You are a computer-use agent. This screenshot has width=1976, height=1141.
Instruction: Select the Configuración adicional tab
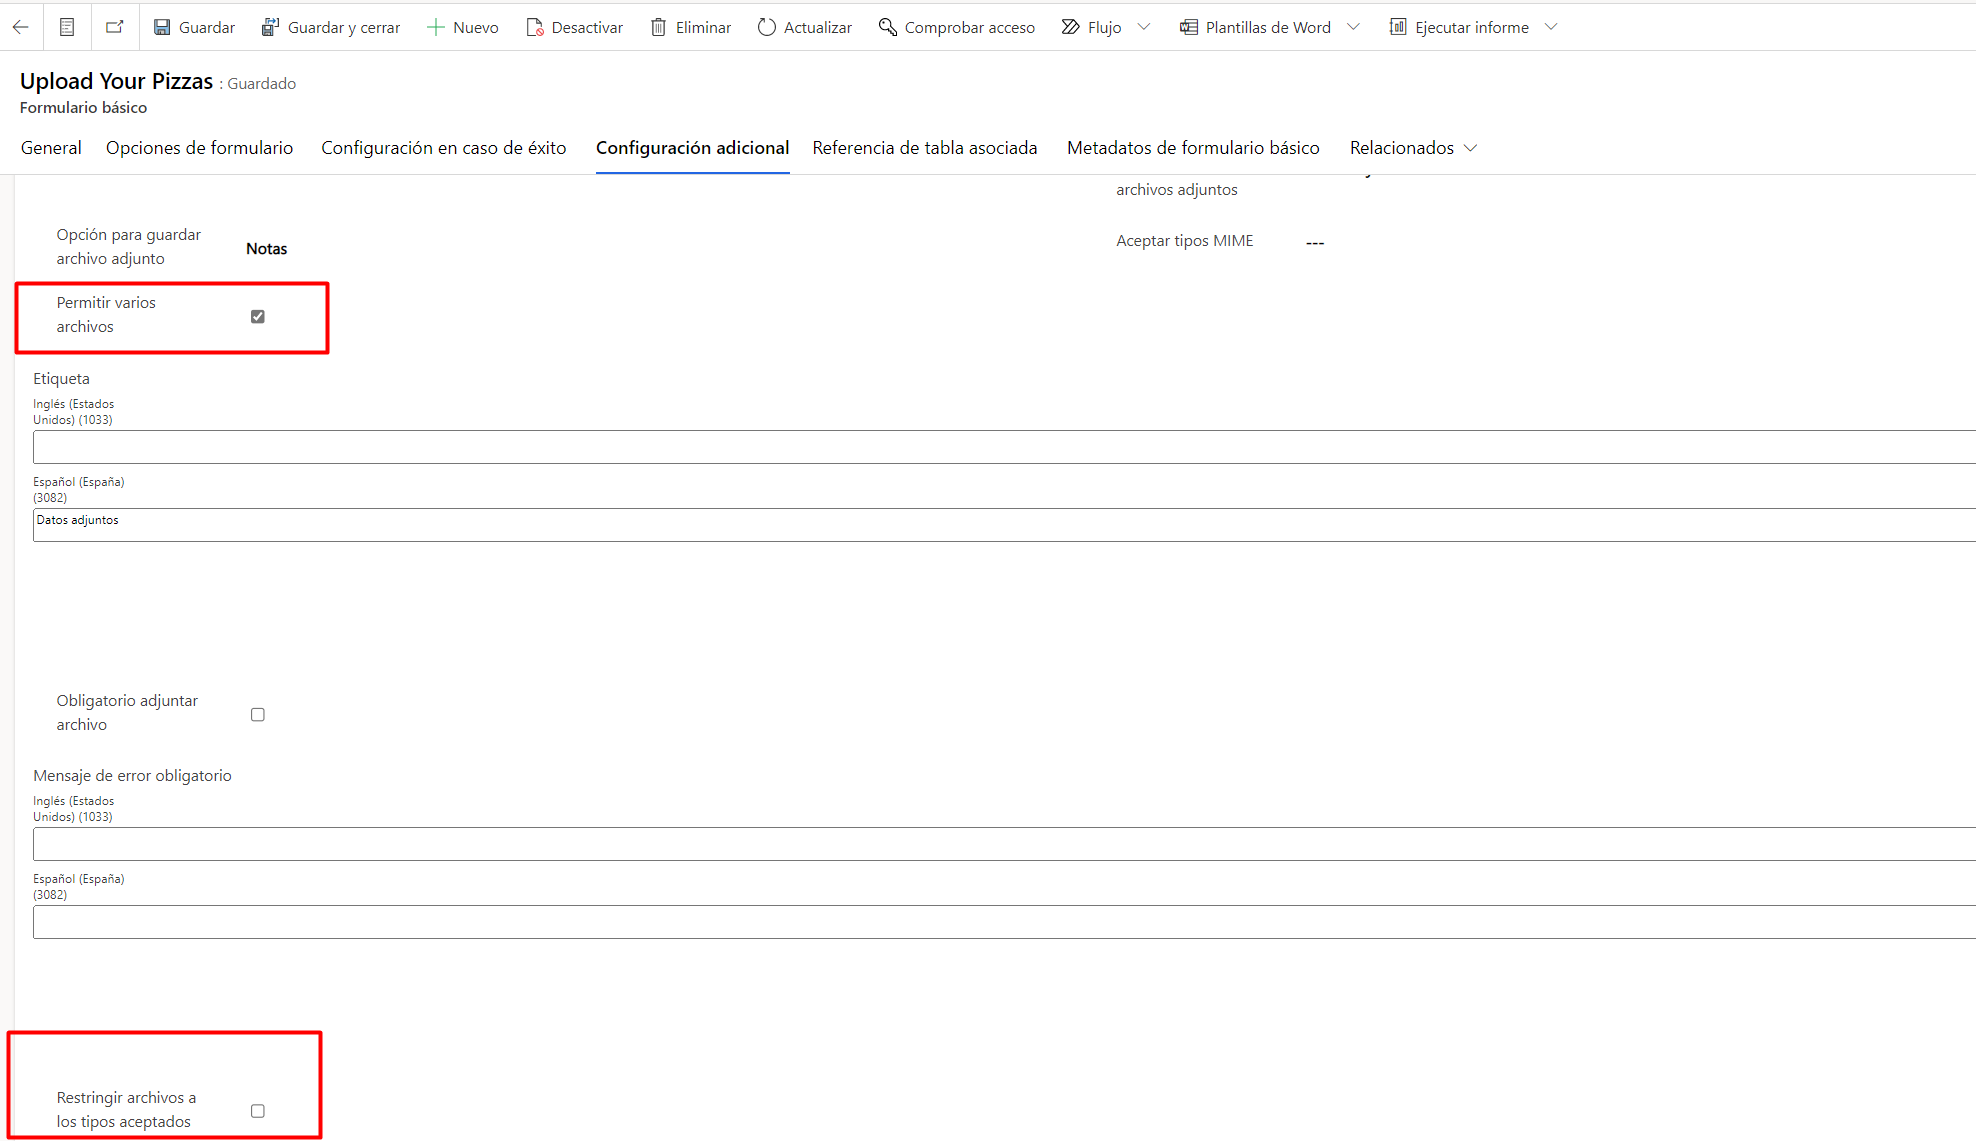[692, 148]
